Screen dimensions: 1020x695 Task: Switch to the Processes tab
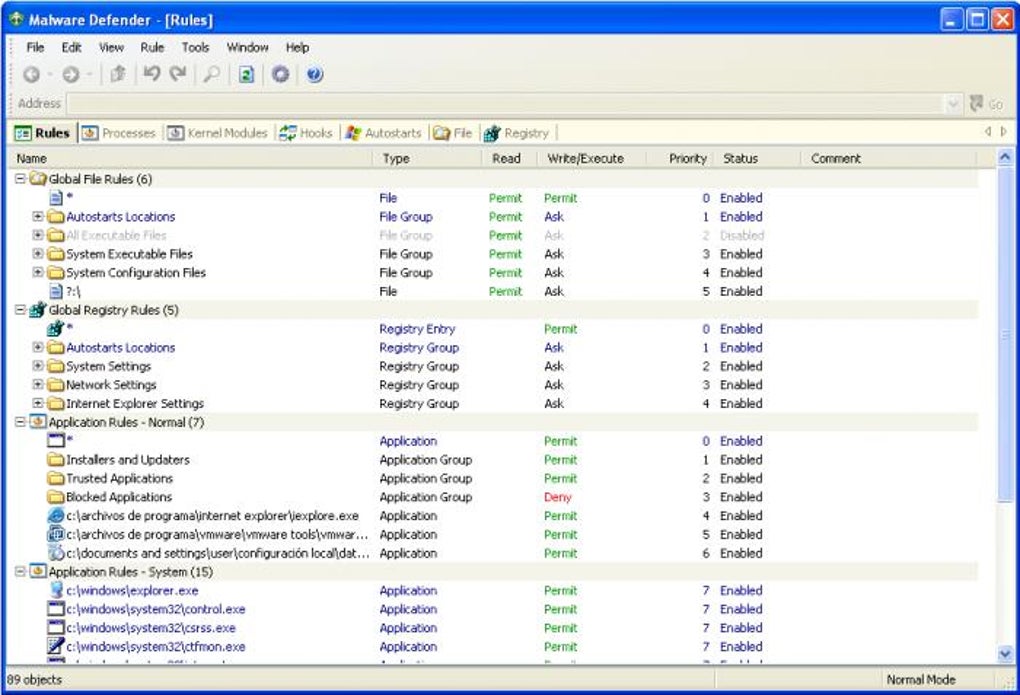[x=119, y=133]
